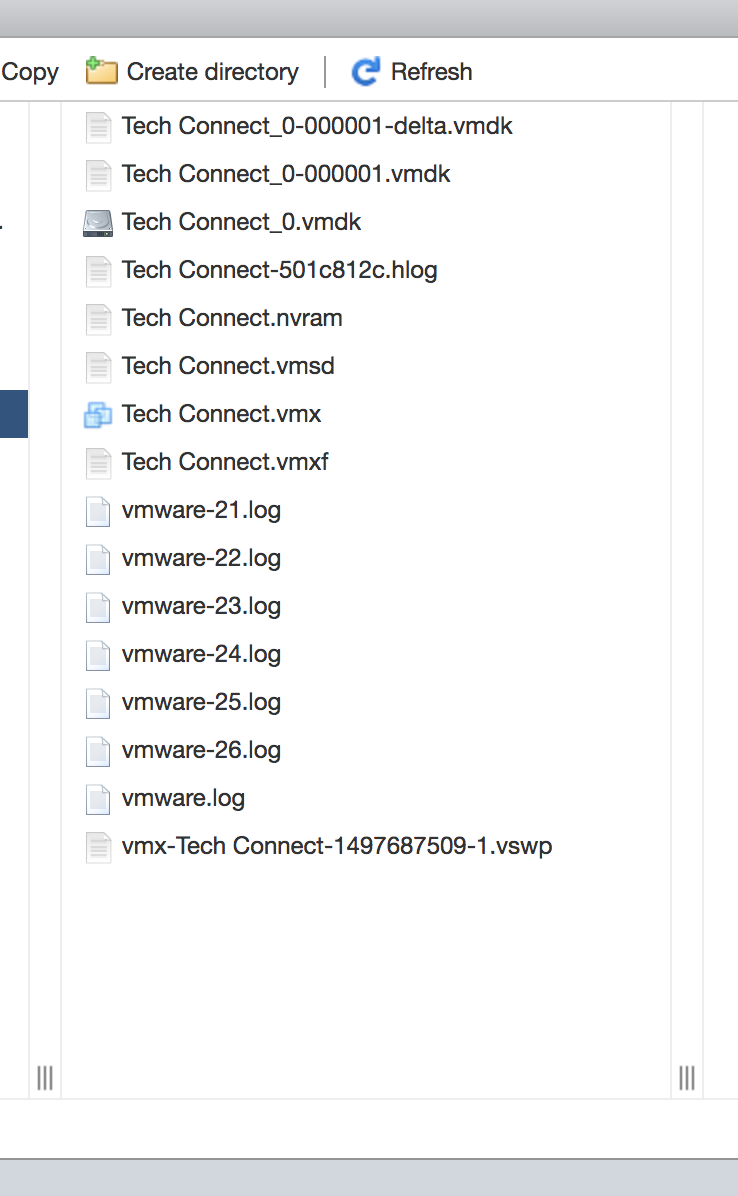Image resolution: width=738 pixels, height=1196 pixels.
Task: Click the Create directory button label
Action: [213, 72]
